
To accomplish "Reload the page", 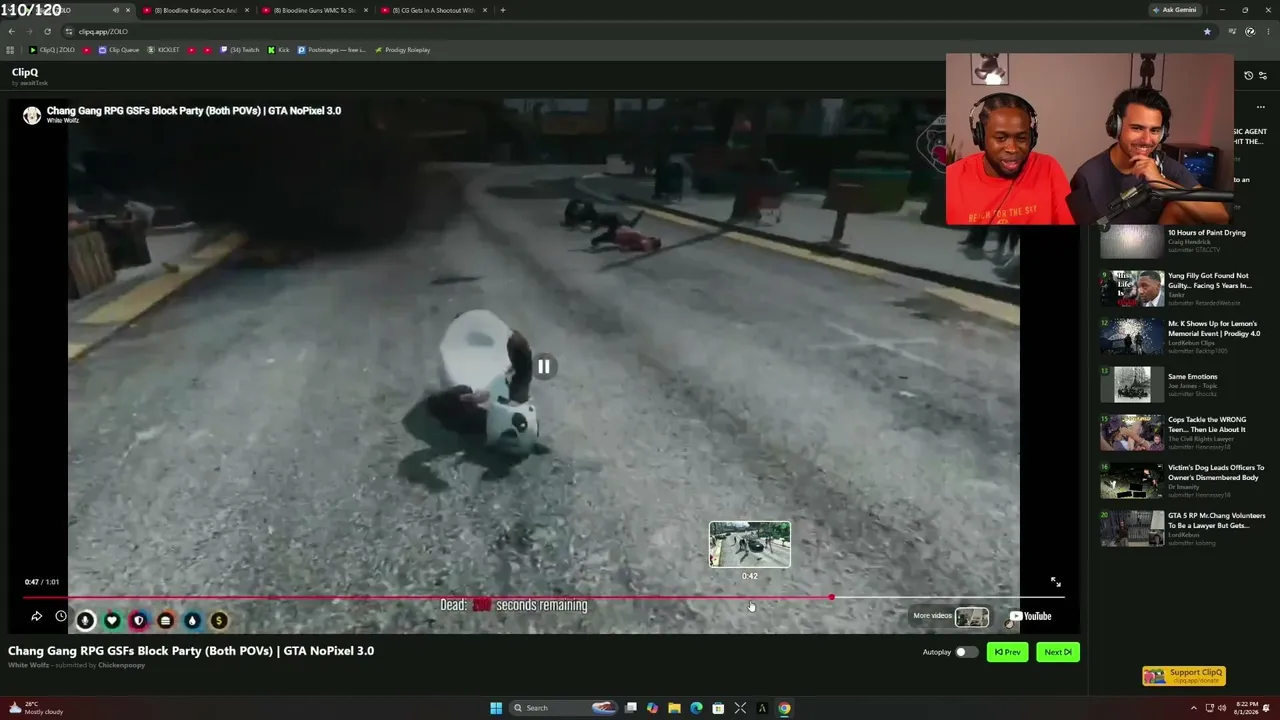I will [x=47, y=31].
